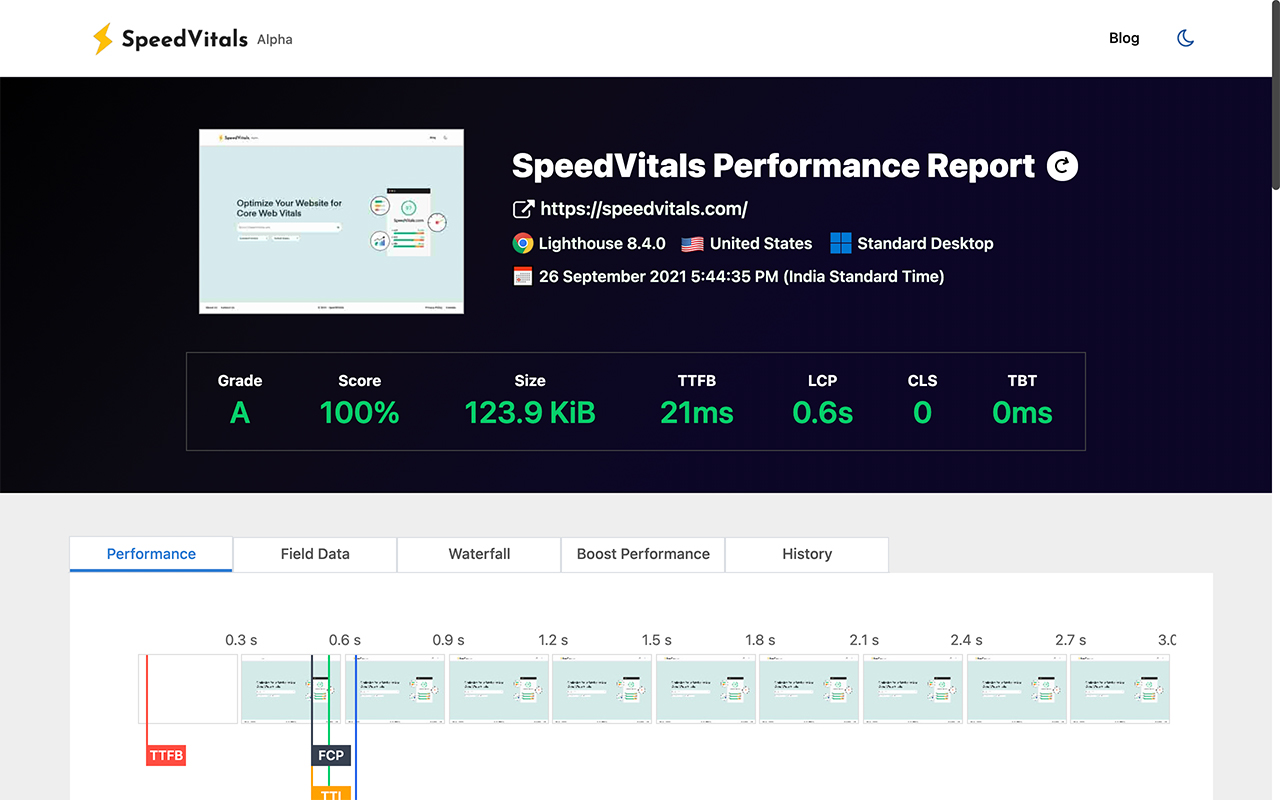The width and height of the screenshot is (1280, 800).
Task: Switch to the Boost Performance tab
Action: (x=642, y=554)
